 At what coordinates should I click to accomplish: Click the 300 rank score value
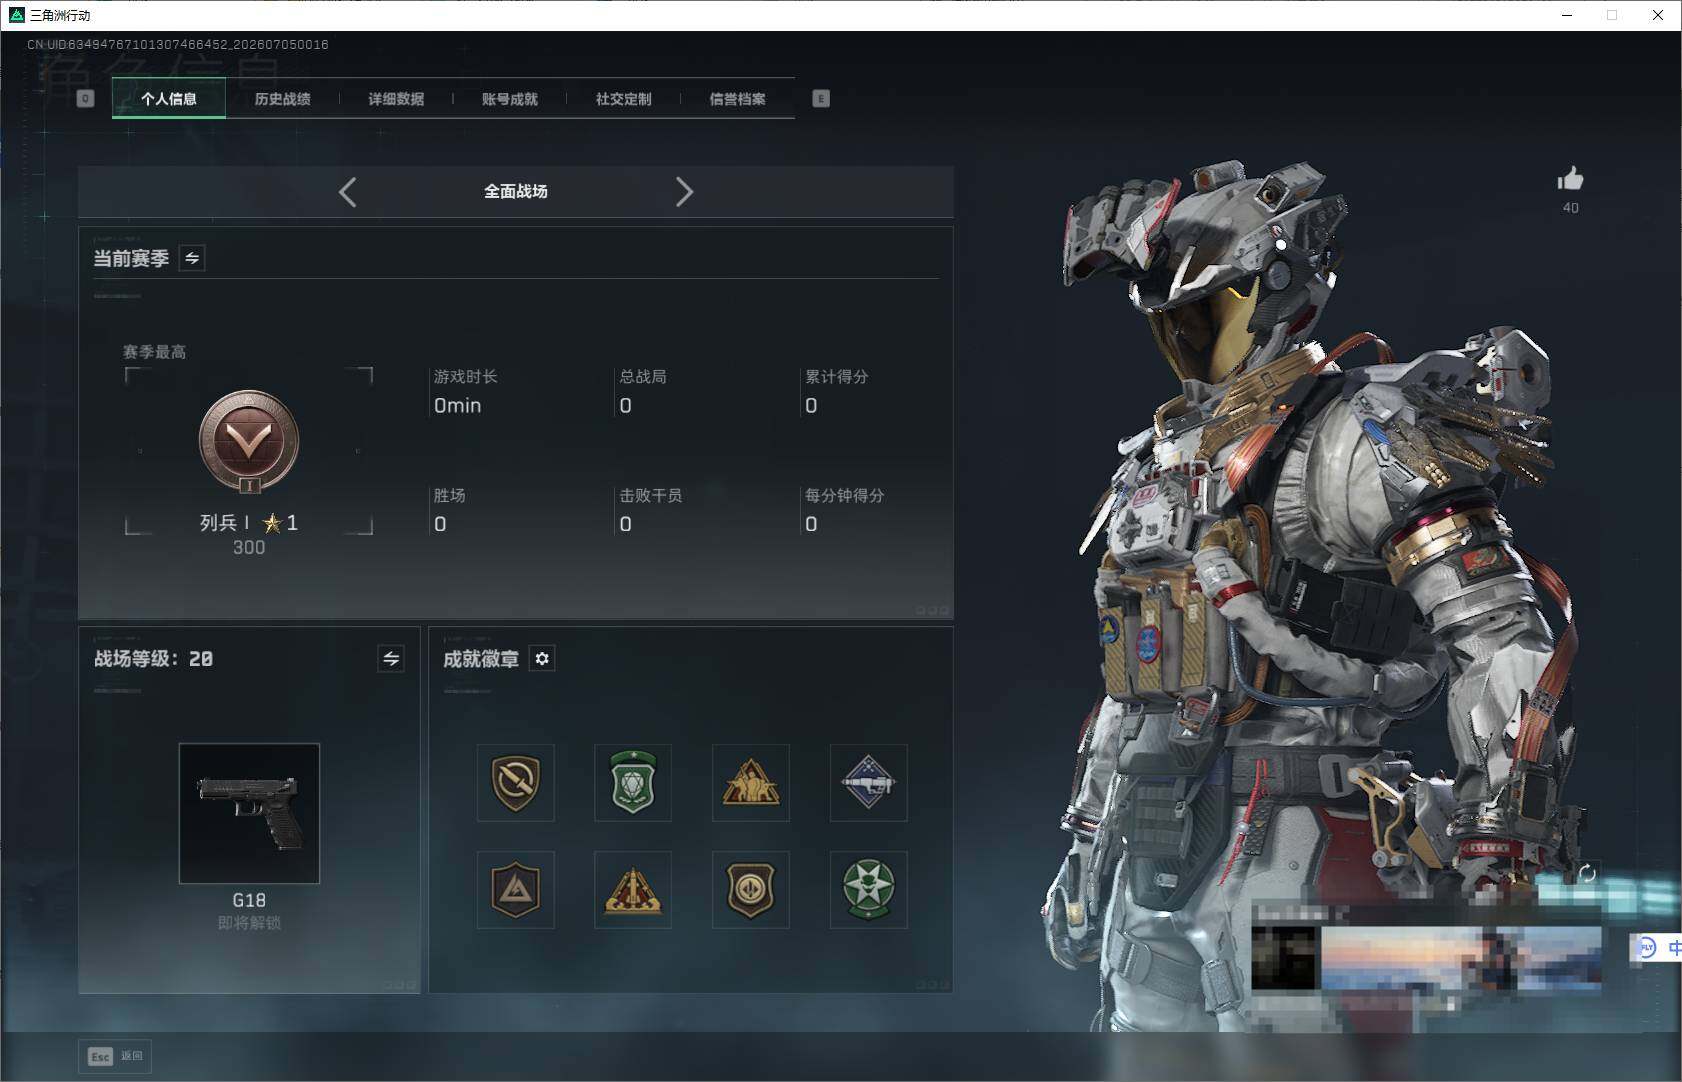pos(249,548)
